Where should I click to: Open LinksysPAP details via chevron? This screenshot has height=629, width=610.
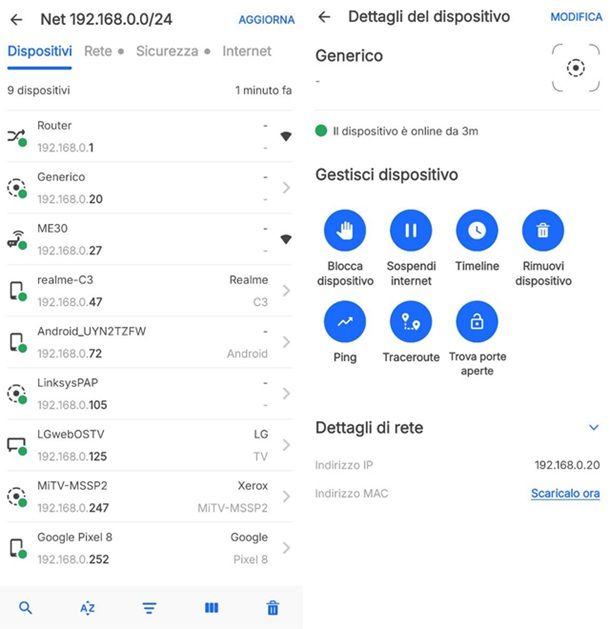click(x=286, y=394)
